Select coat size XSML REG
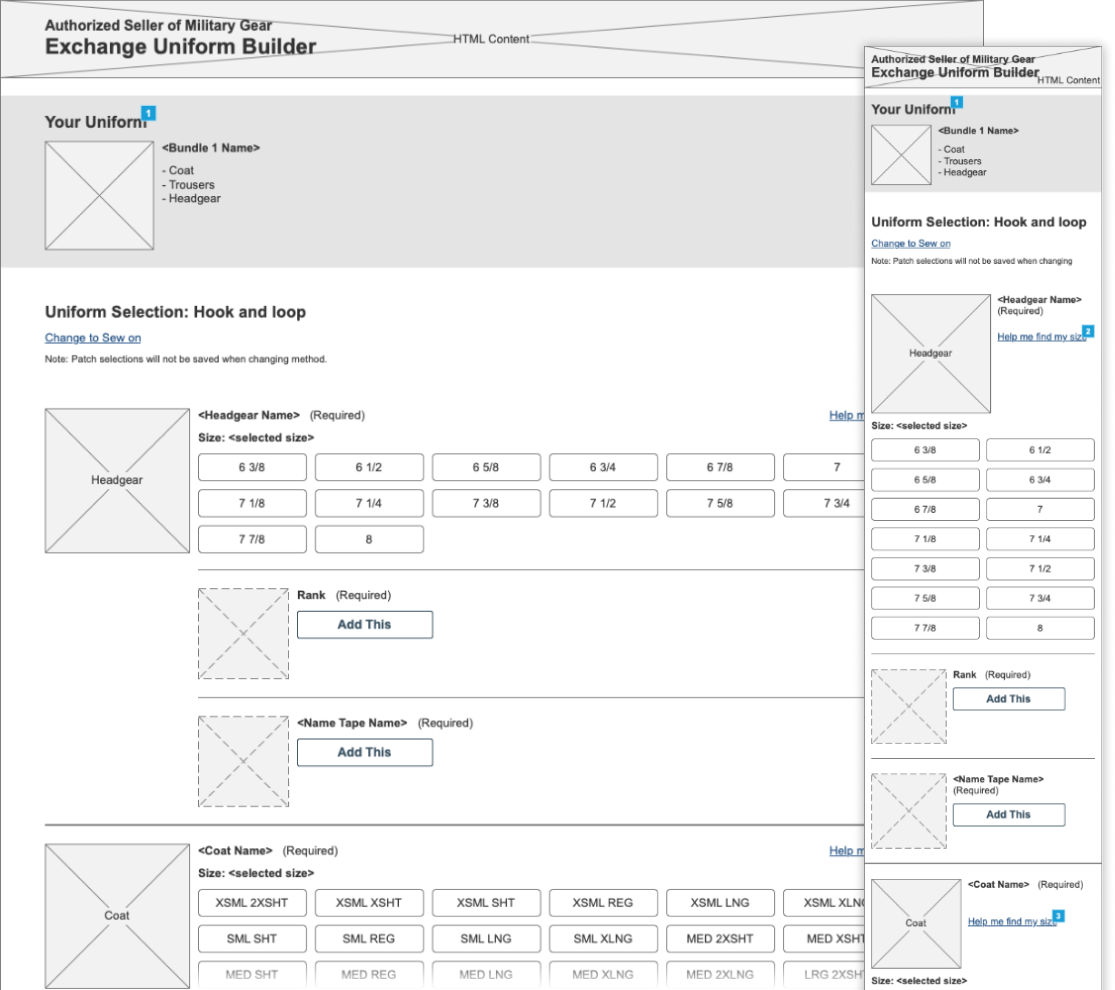 (x=602, y=903)
